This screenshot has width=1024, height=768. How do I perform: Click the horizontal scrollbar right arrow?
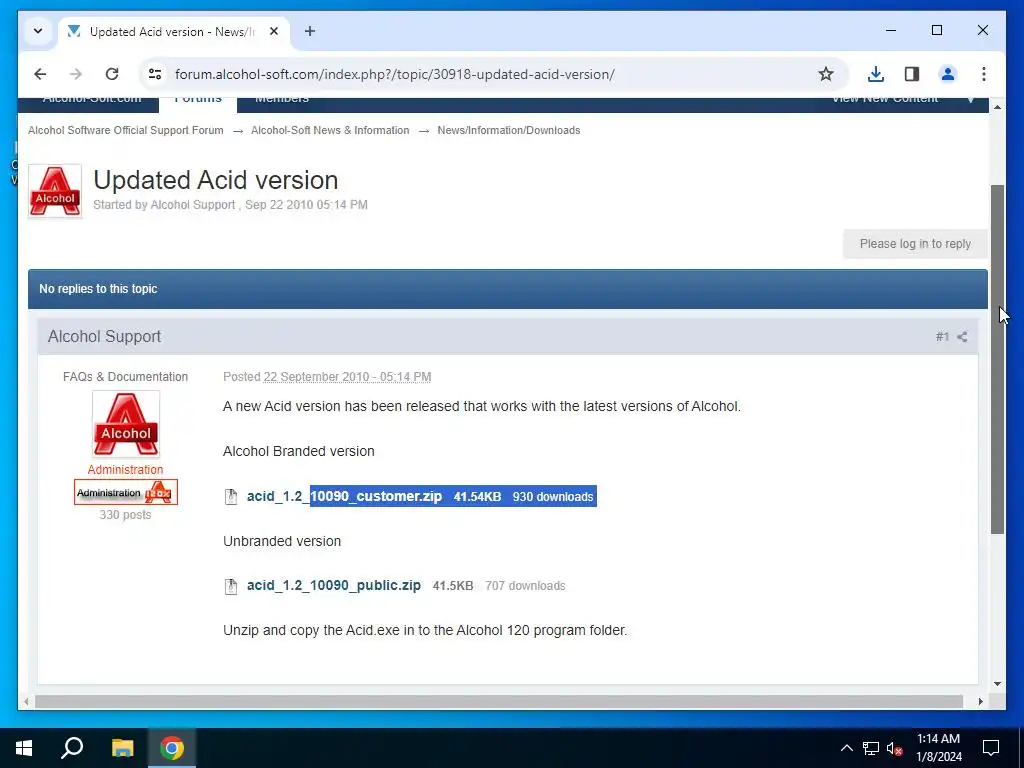tap(980, 701)
